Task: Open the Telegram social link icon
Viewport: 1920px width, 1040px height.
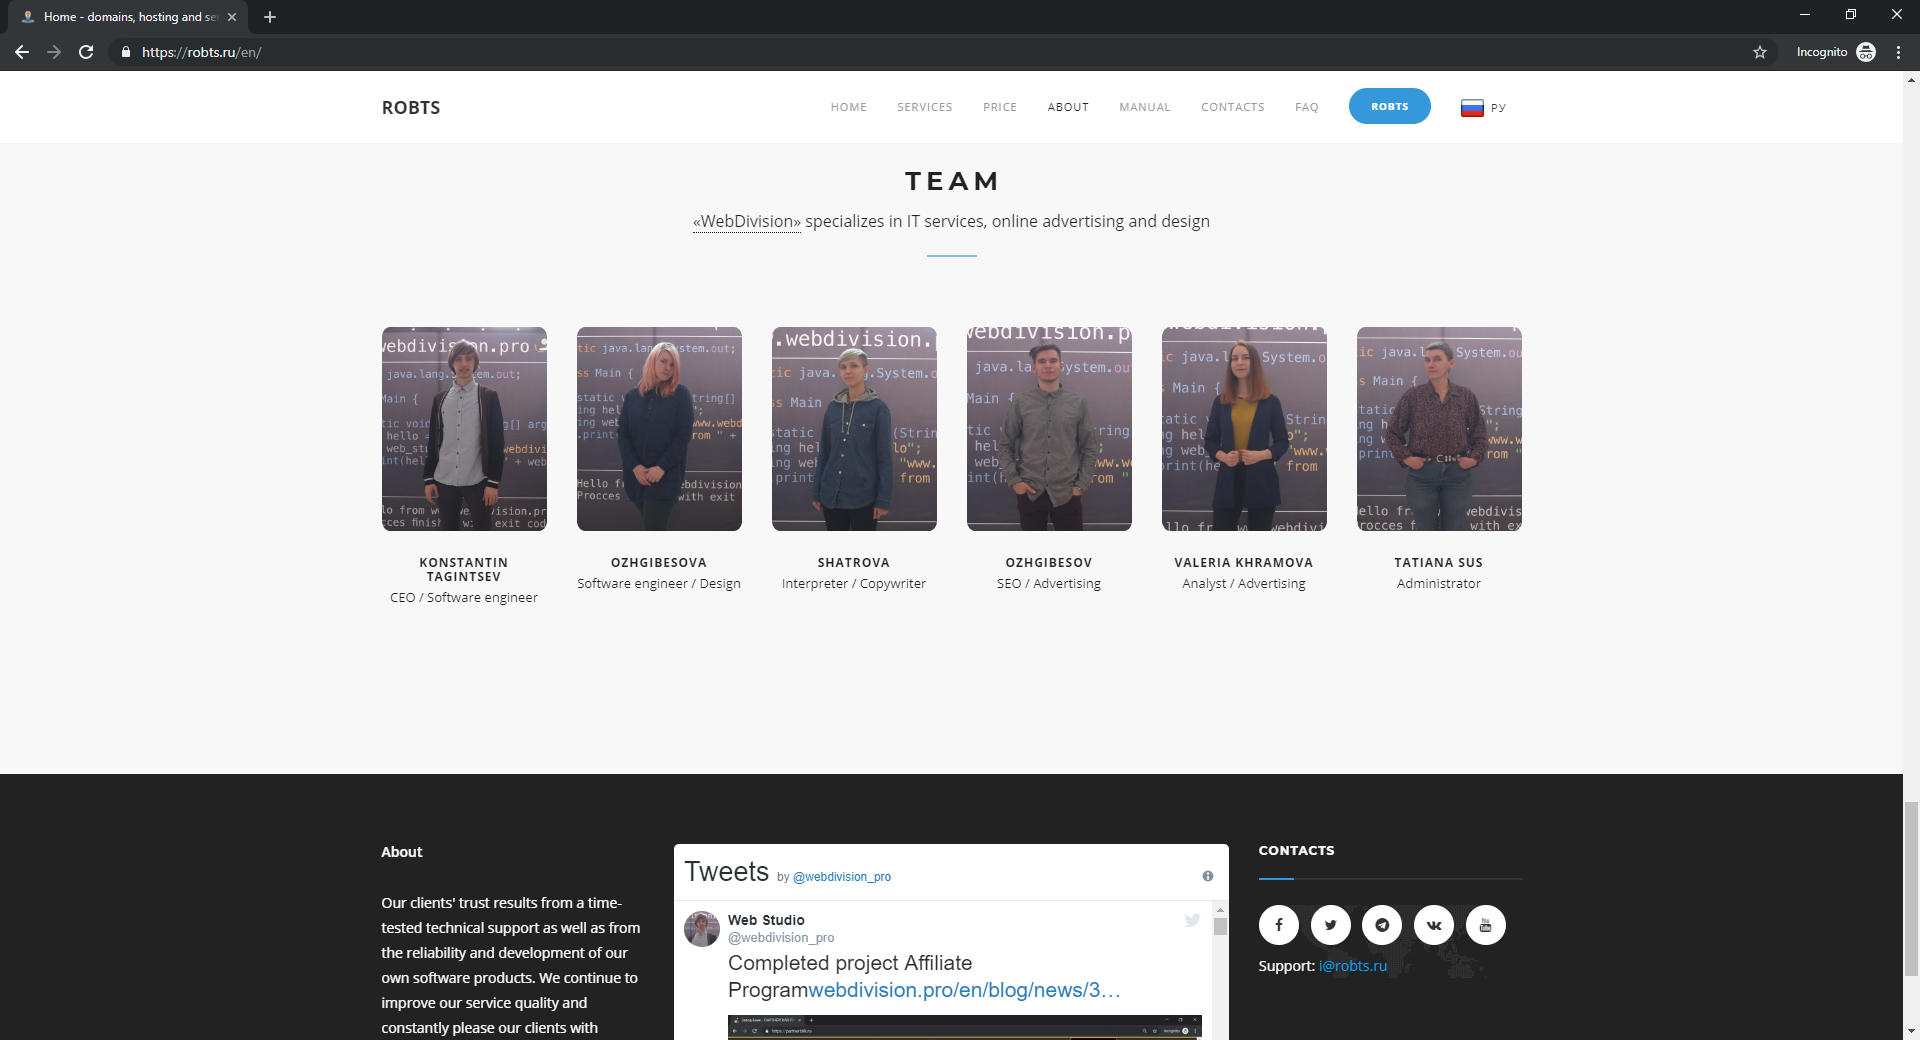Action: (1382, 925)
